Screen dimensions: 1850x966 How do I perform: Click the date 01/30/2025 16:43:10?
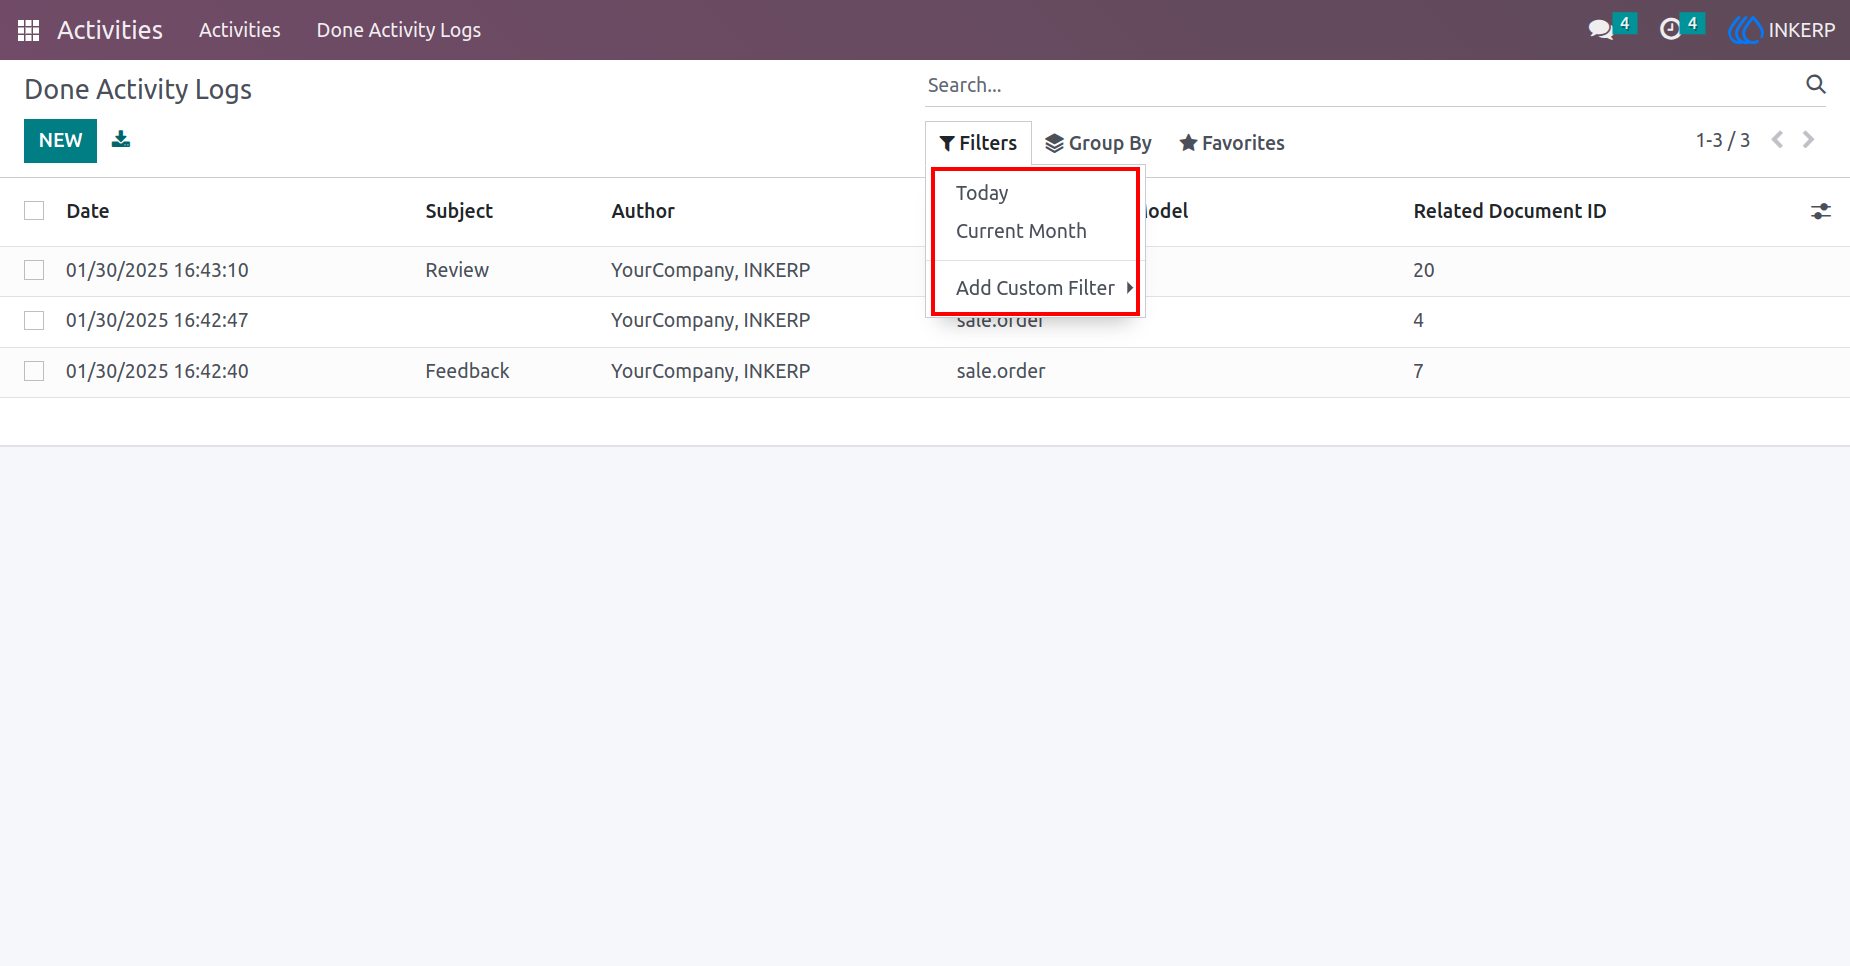tap(157, 270)
